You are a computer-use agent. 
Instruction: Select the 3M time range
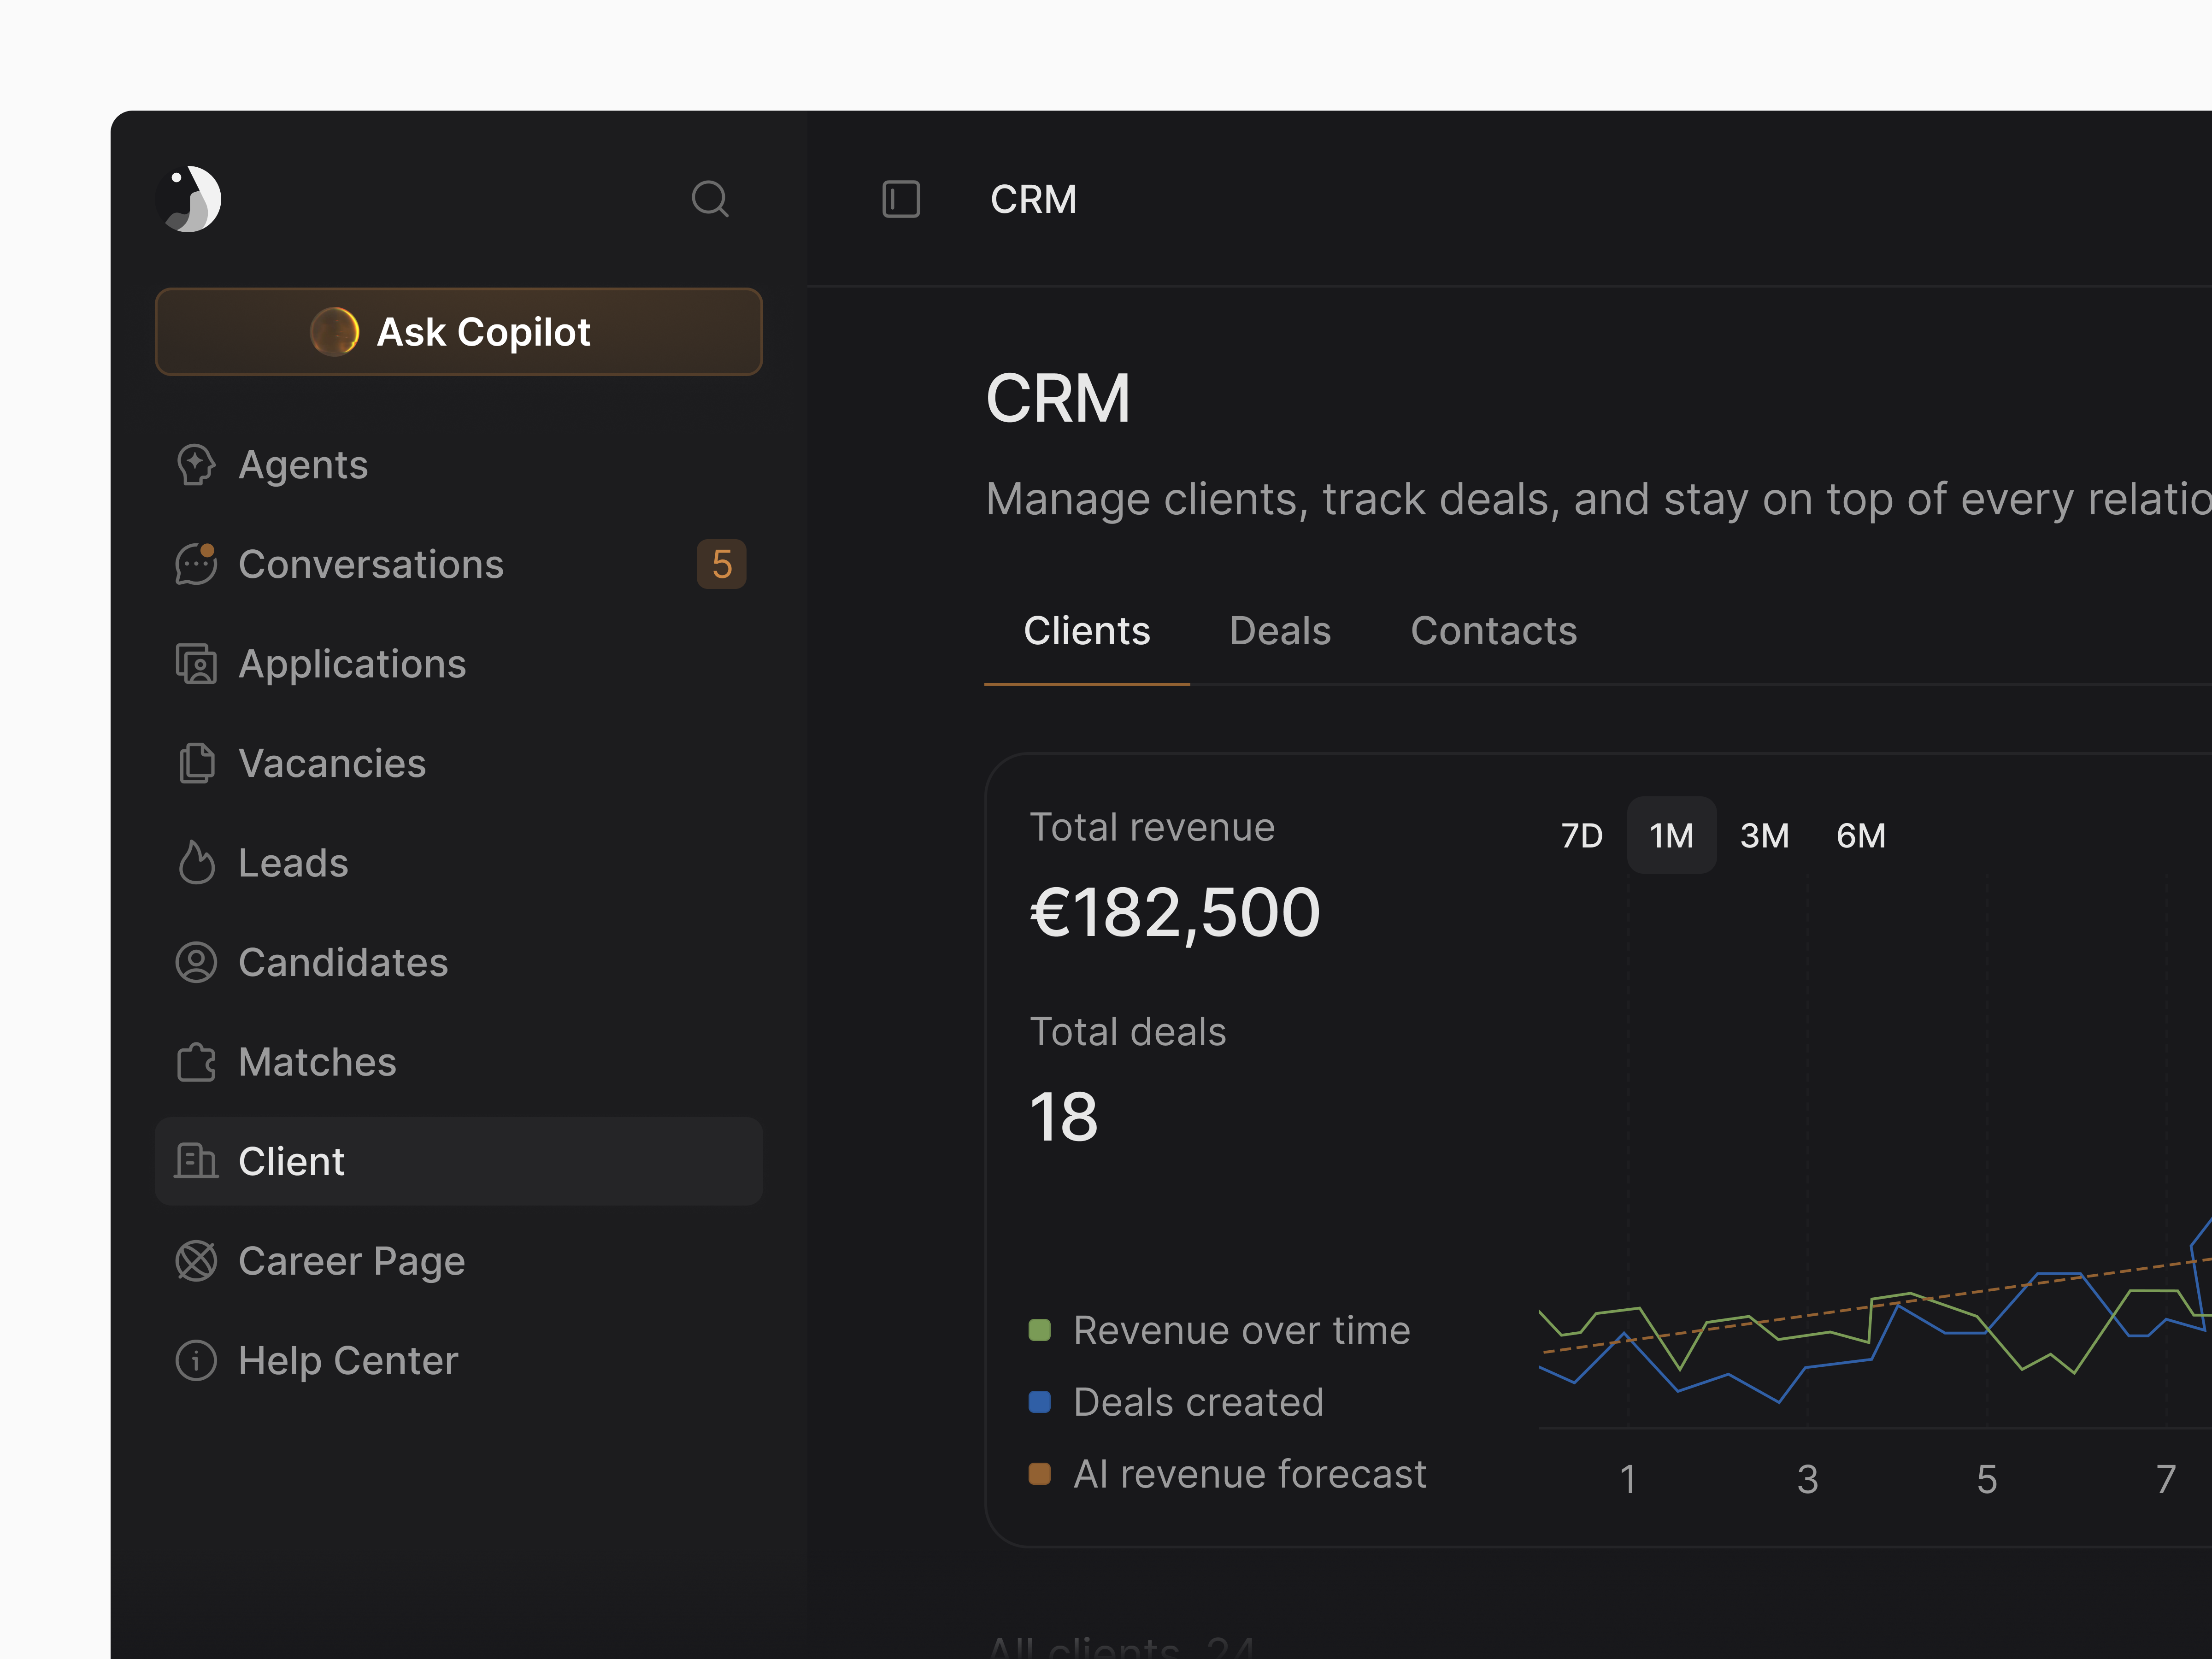(1764, 835)
